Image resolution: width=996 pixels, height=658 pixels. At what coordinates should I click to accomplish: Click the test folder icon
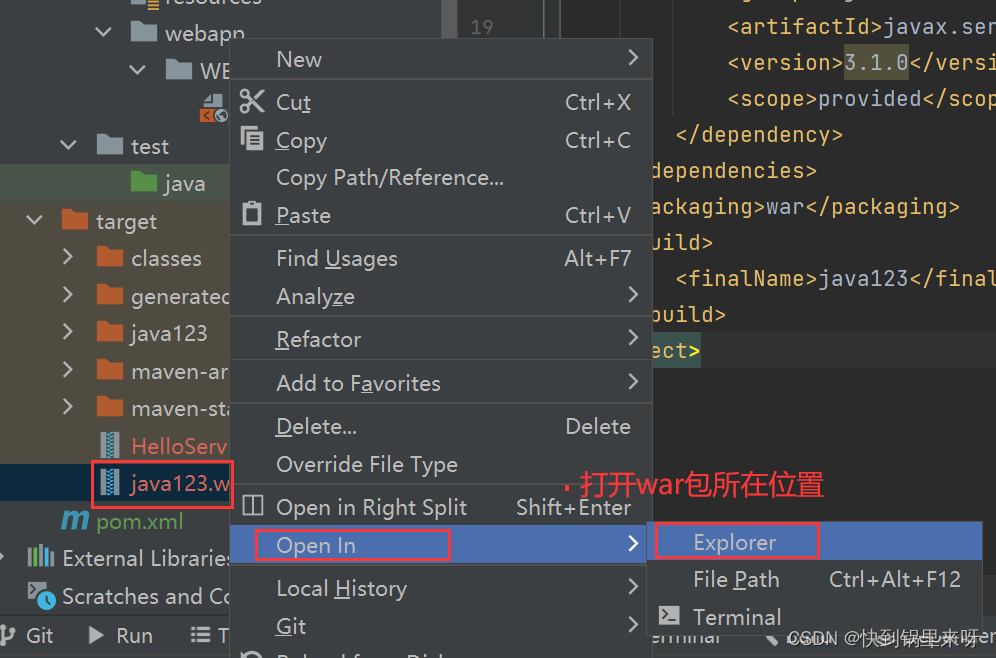click(110, 145)
